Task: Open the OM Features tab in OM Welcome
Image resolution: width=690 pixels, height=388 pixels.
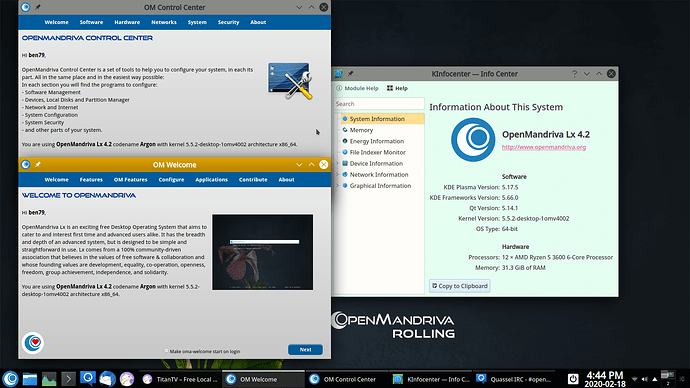Action: pos(130,179)
